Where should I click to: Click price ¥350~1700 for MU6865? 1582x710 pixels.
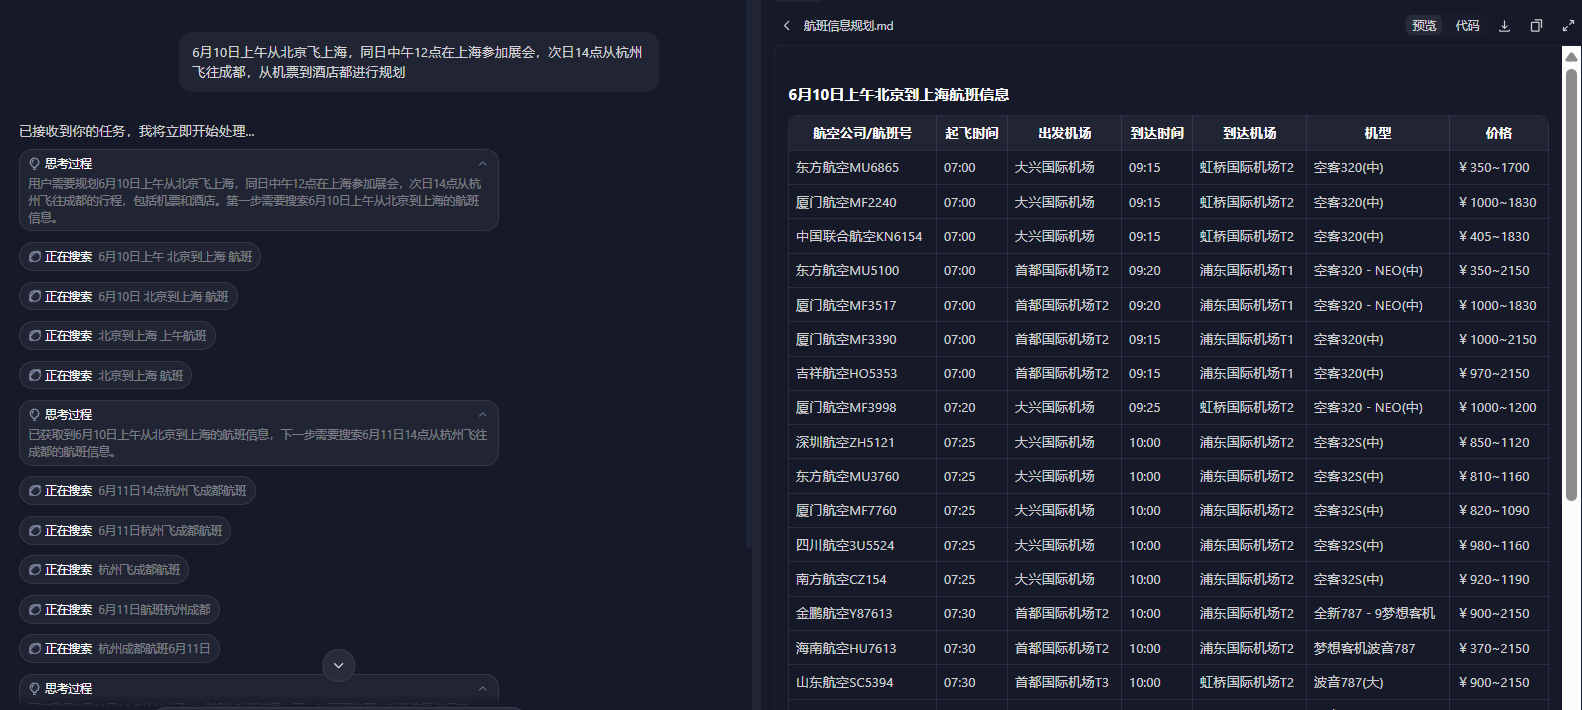point(1494,167)
